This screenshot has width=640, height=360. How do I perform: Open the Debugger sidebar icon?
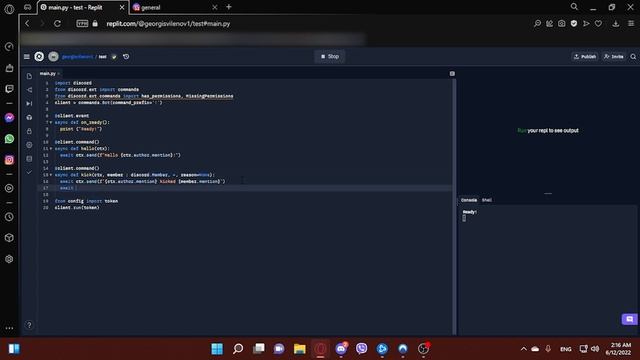click(x=29, y=104)
